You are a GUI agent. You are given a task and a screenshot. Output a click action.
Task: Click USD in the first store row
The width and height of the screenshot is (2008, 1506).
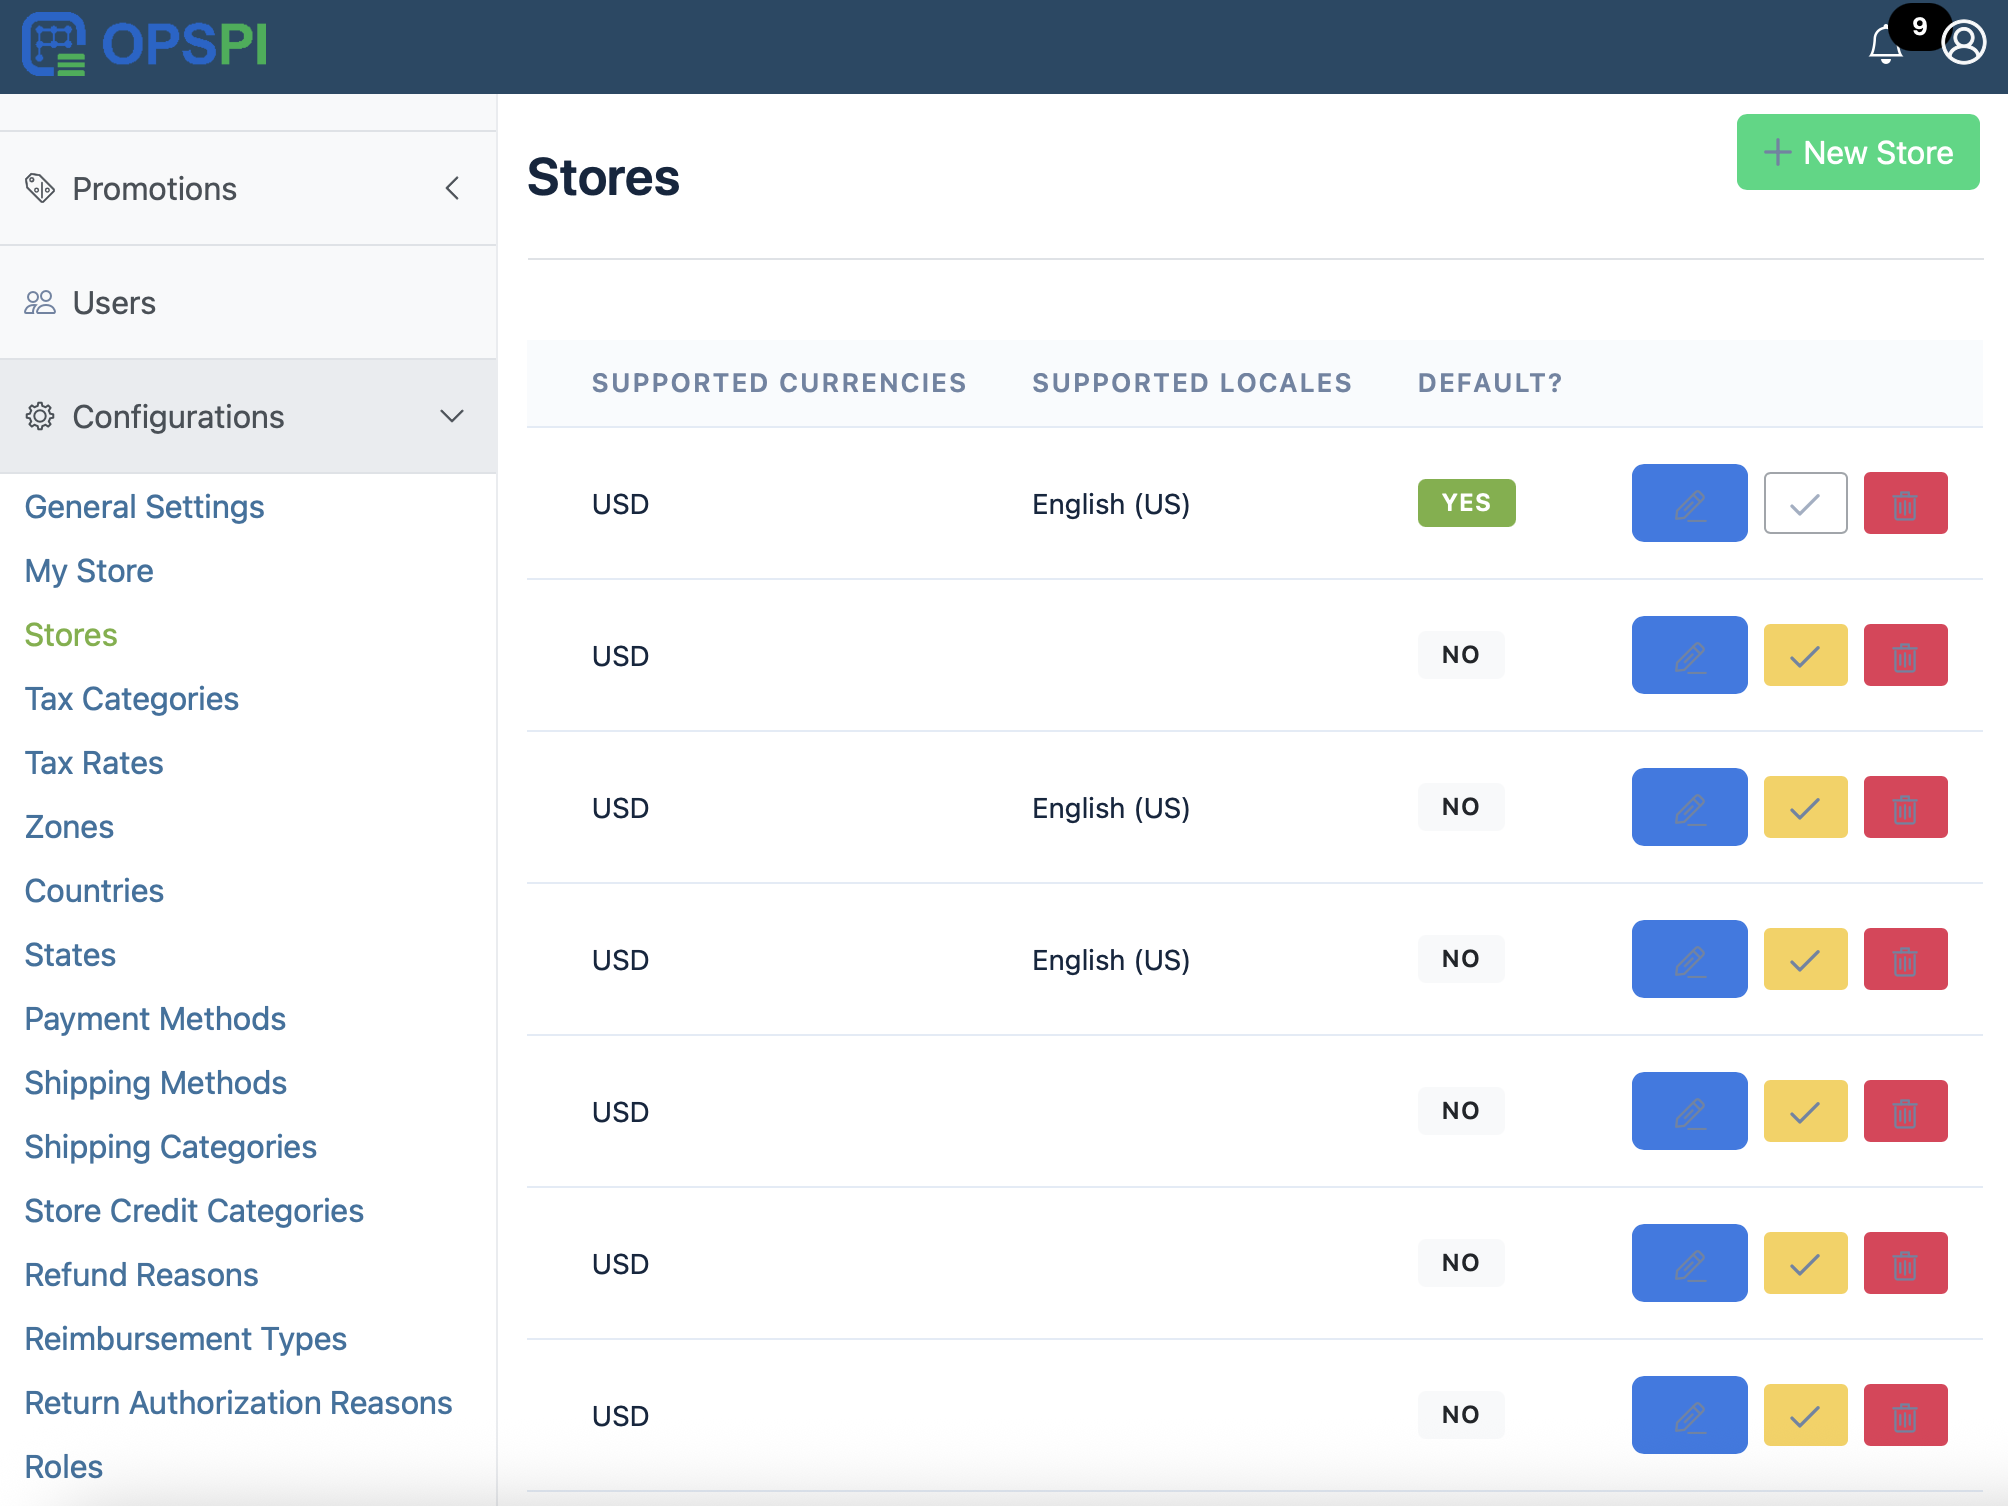click(620, 504)
